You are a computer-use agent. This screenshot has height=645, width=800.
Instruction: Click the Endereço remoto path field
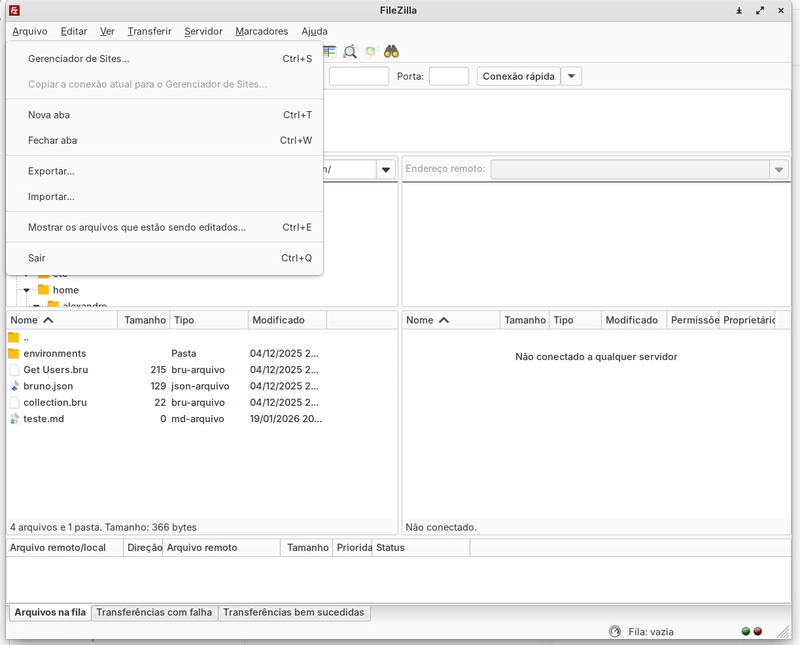[630, 169]
